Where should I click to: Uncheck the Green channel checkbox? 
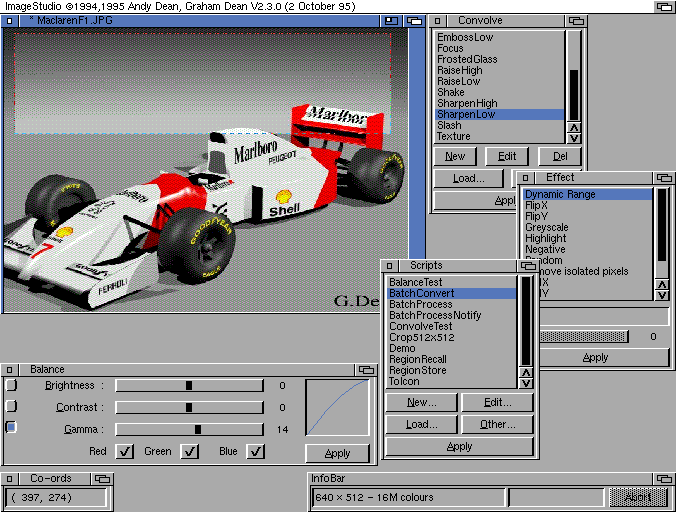point(190,452)
